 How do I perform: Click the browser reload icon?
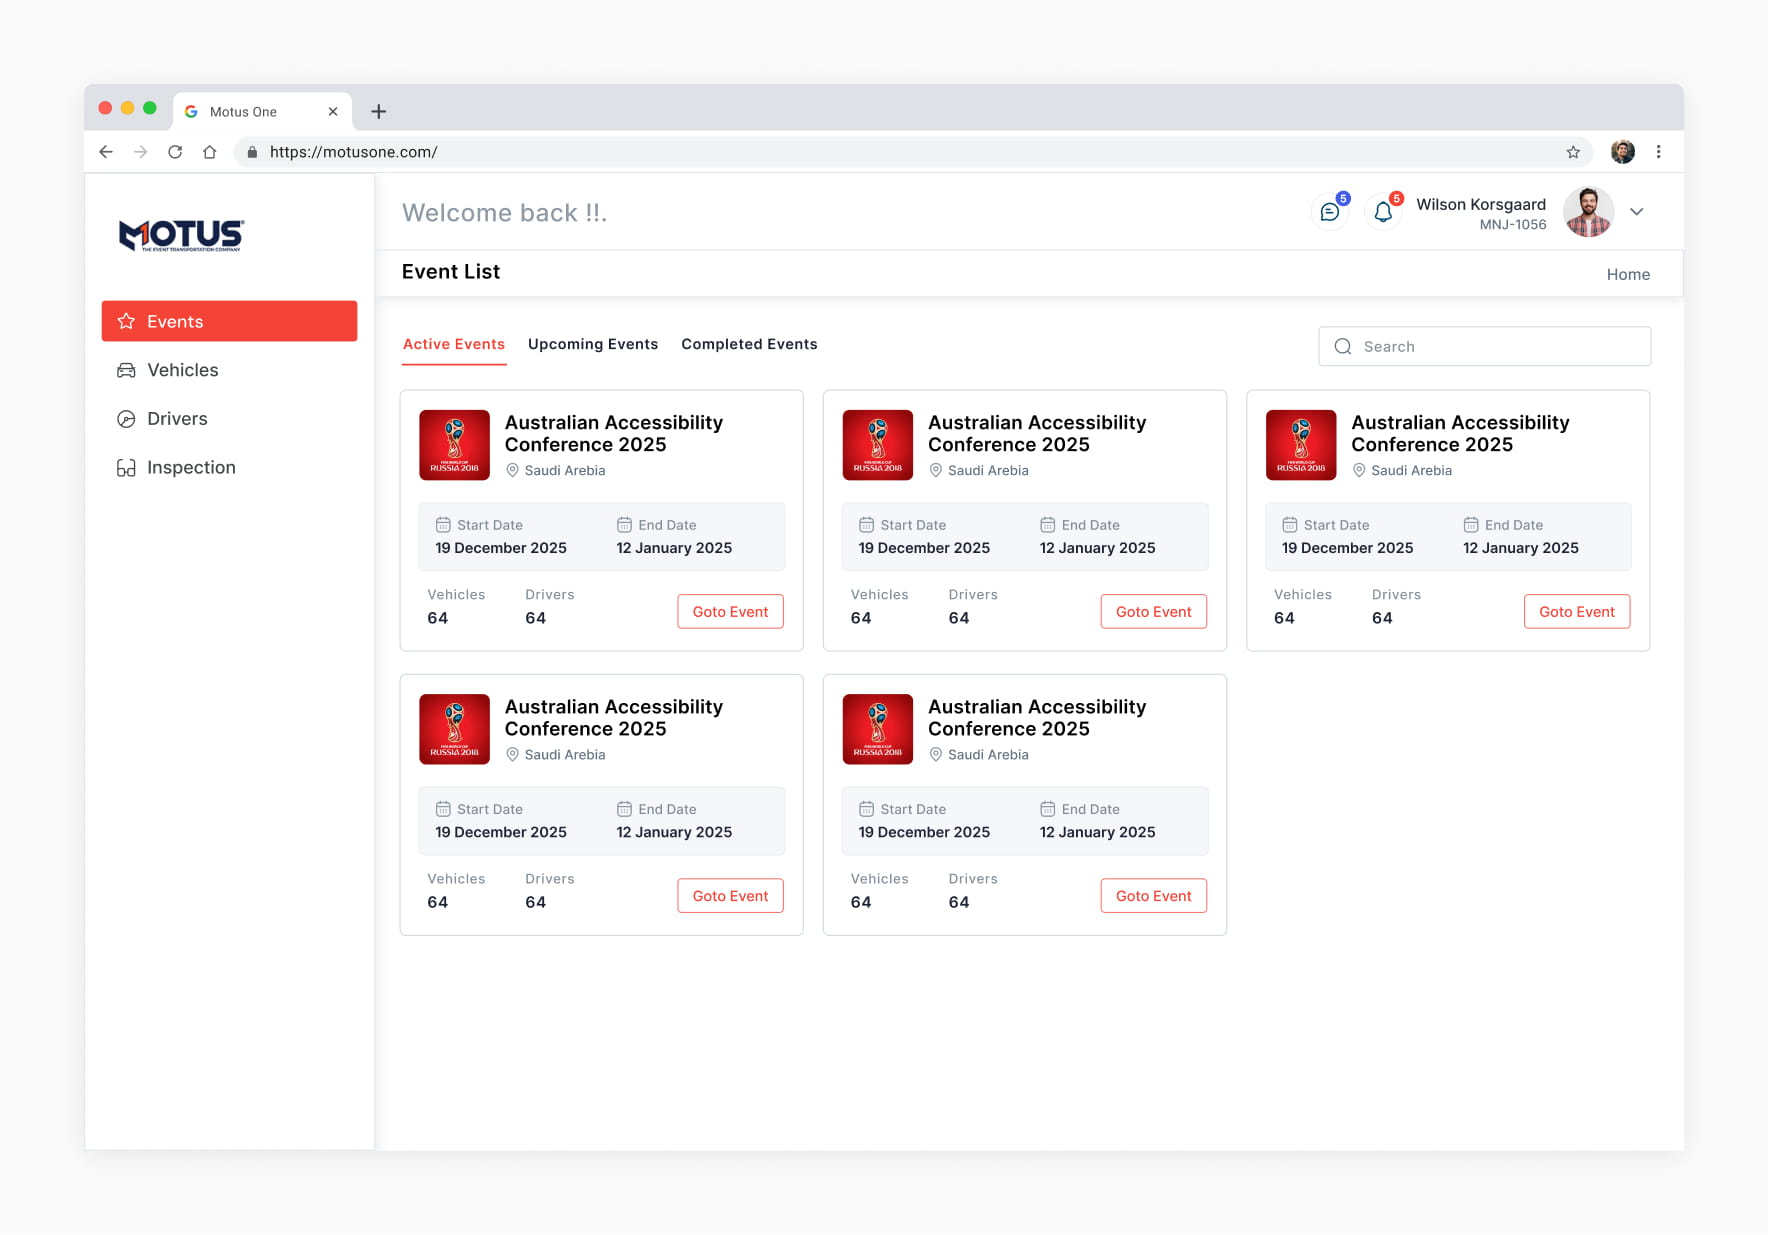(x=175, y=152)
